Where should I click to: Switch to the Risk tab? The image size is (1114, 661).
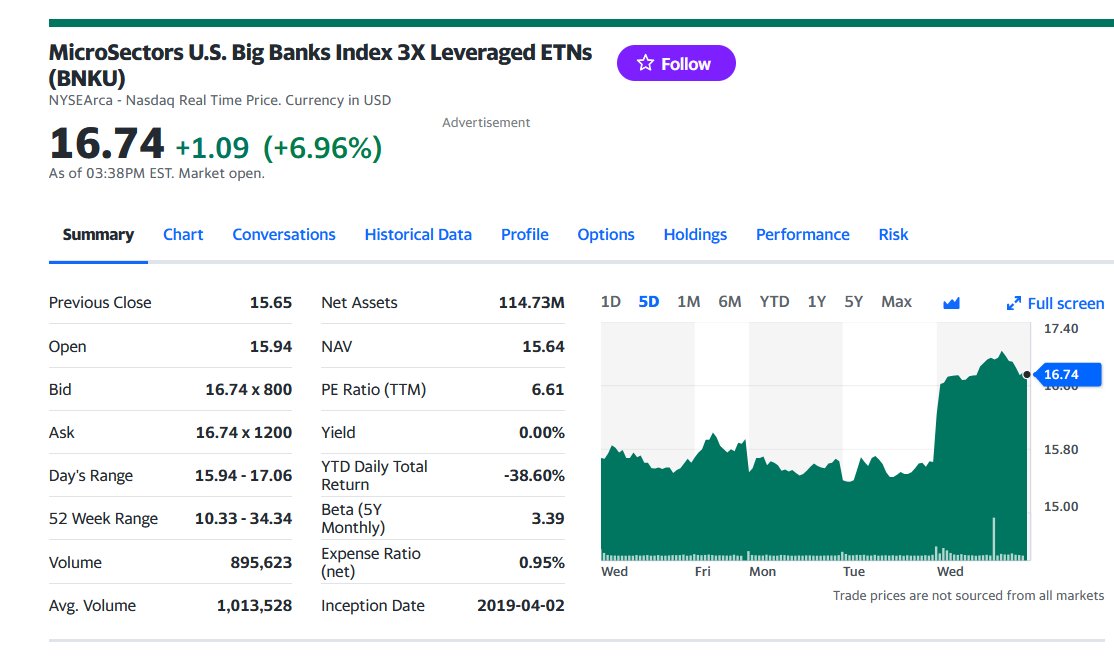(x=893, y=235)
